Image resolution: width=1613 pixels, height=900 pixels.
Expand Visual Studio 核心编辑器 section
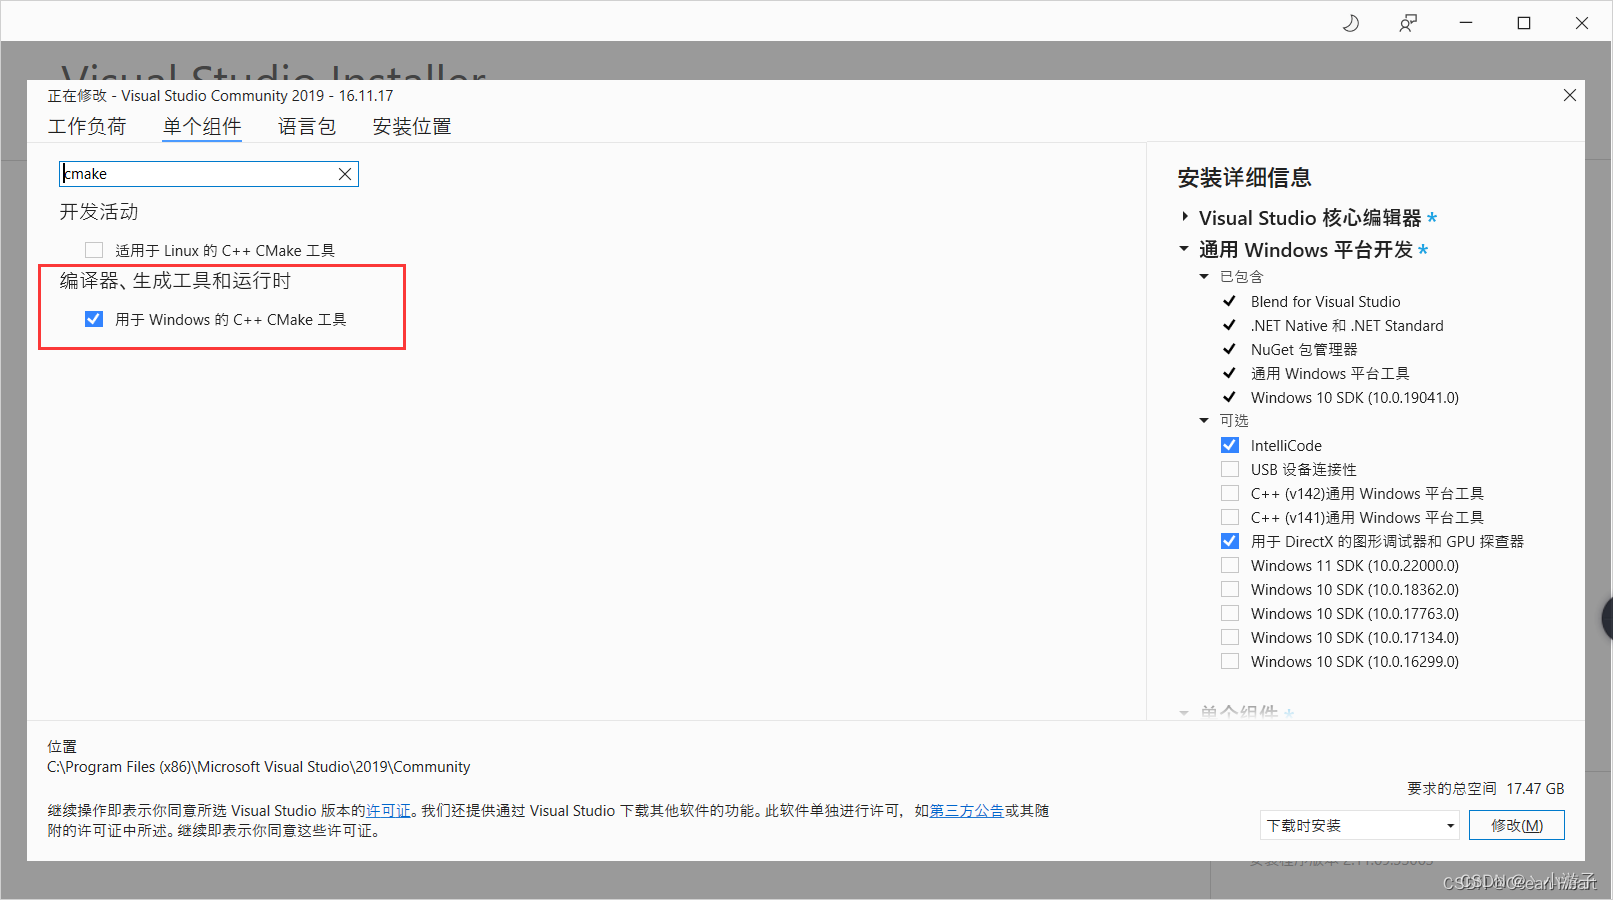tap(1185, 217)
